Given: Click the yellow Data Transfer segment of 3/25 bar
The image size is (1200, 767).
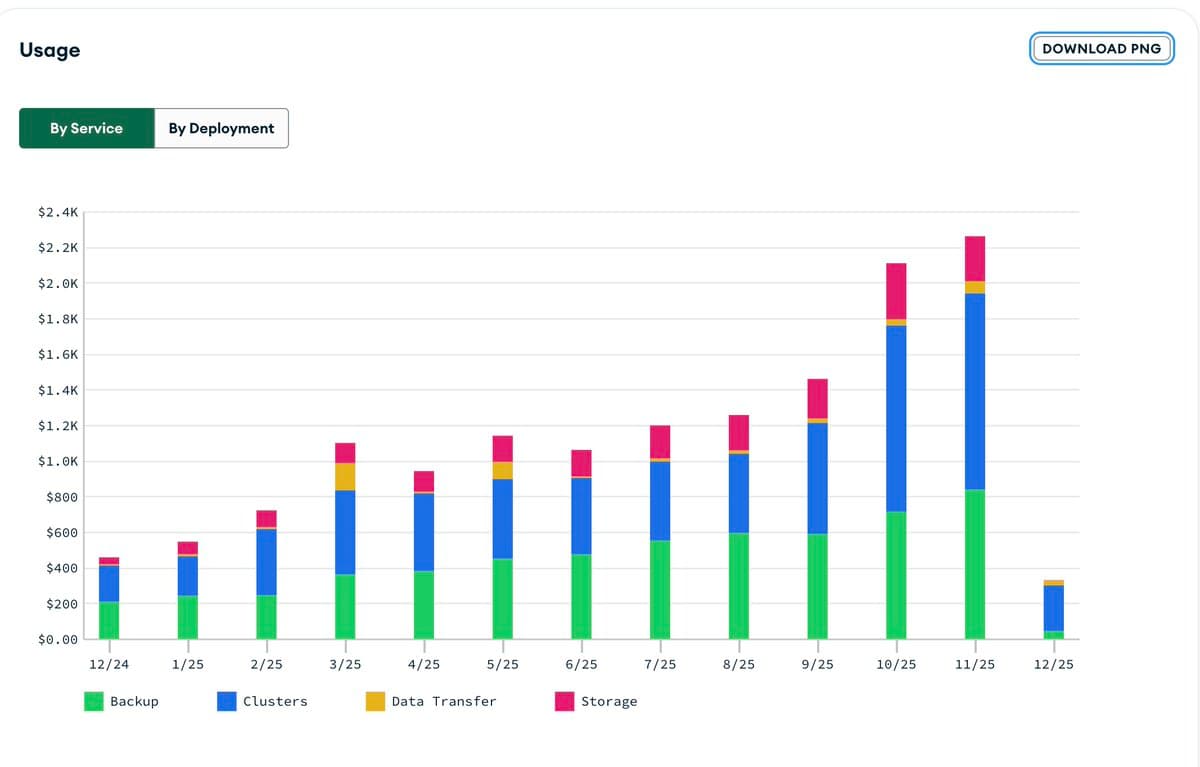Looking at the screenshot, I should 345,477.
